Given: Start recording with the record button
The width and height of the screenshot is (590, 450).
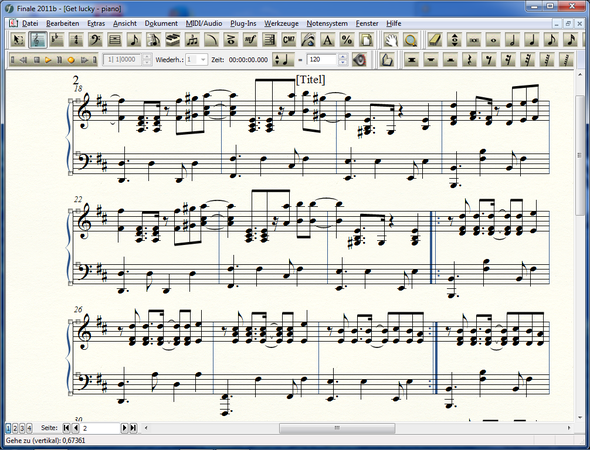Looking at the screenshot, I should click(x=71, y=60).
